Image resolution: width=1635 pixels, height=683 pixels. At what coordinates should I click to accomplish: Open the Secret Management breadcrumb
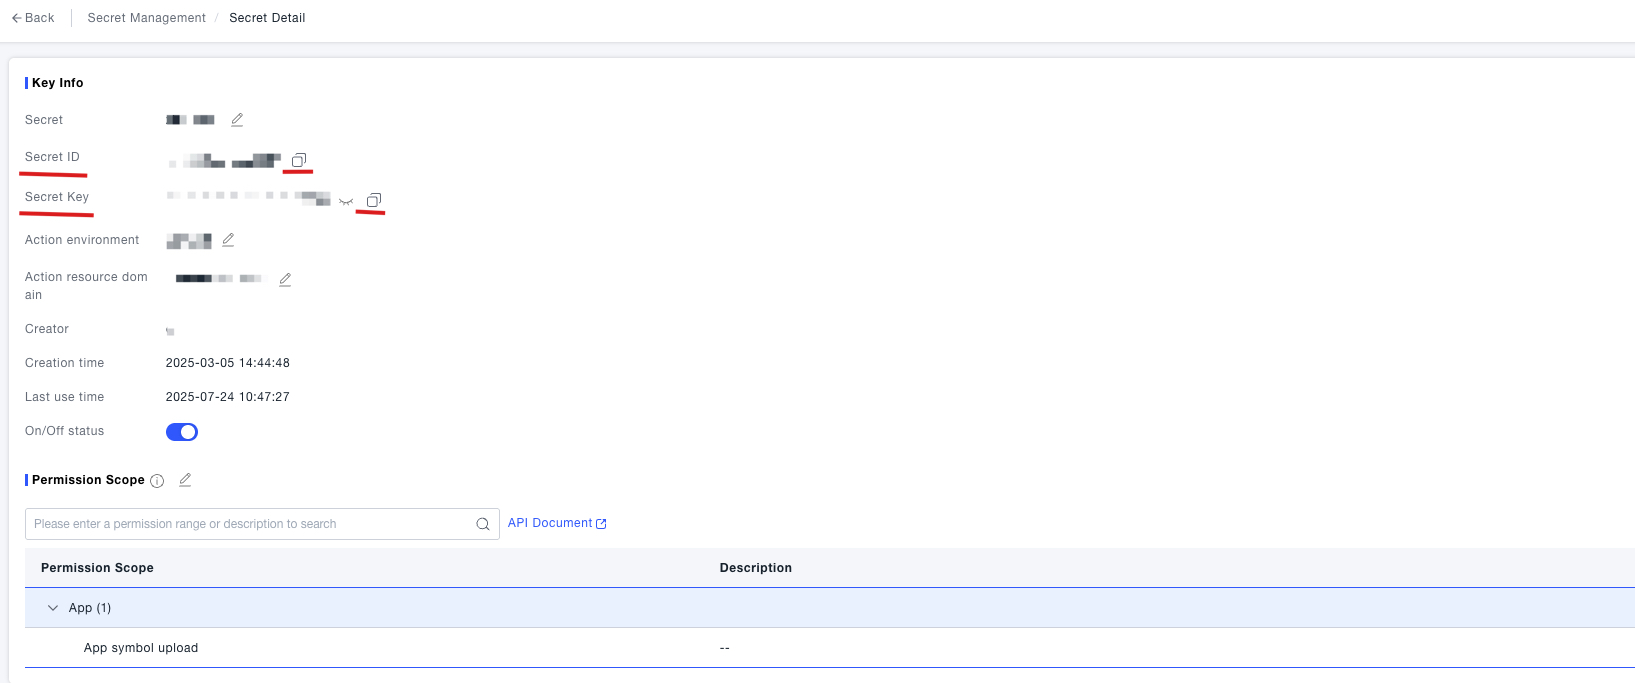[146, 18]
